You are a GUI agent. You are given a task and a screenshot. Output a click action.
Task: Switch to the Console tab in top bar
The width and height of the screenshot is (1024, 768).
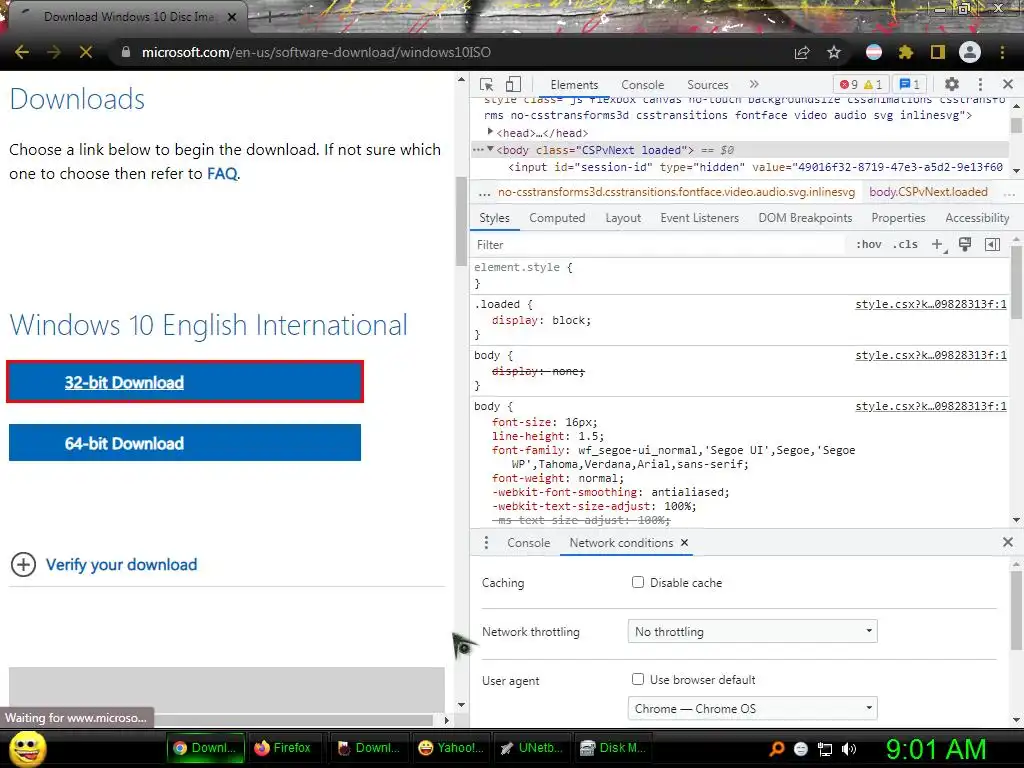[x=643, y=85]
